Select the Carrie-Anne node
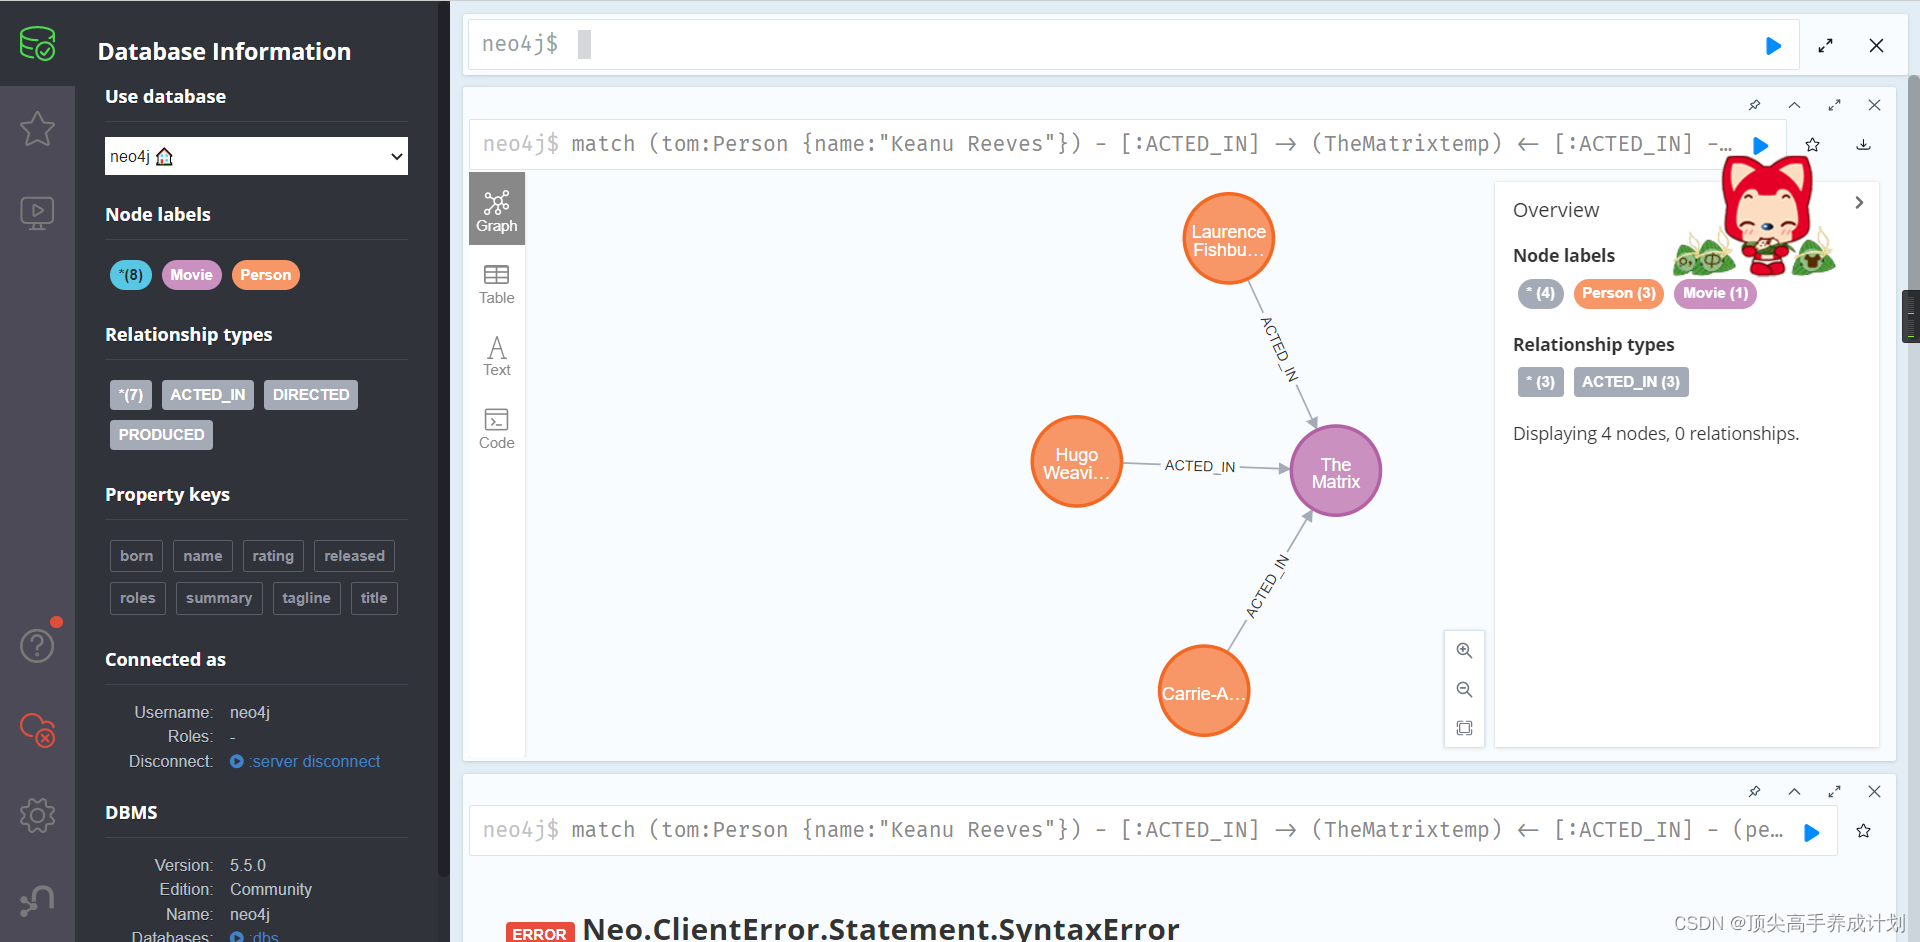The image size is (1920, 942). [1203, 691]
